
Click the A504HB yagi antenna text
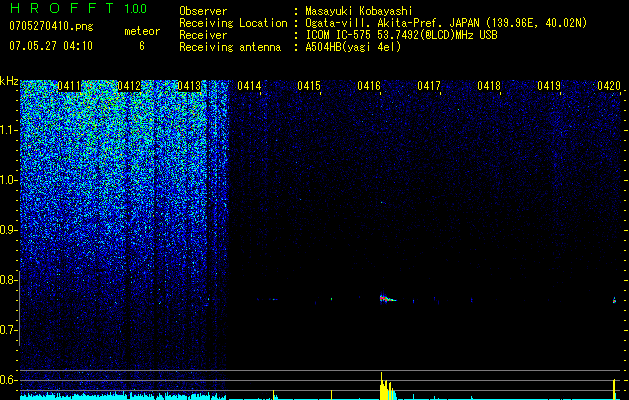353,47
